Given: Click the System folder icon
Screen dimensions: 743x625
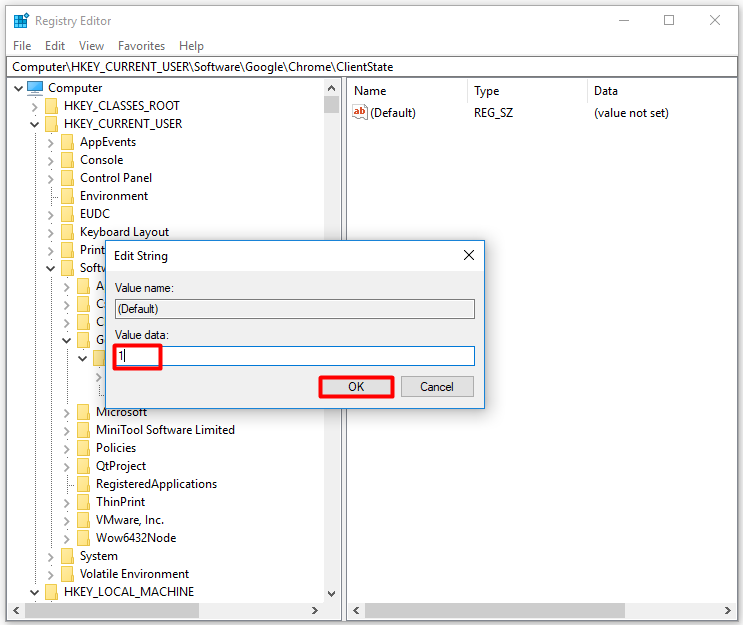Looking at the screenshot, I should pyautogui.click(x=67, y=556).
